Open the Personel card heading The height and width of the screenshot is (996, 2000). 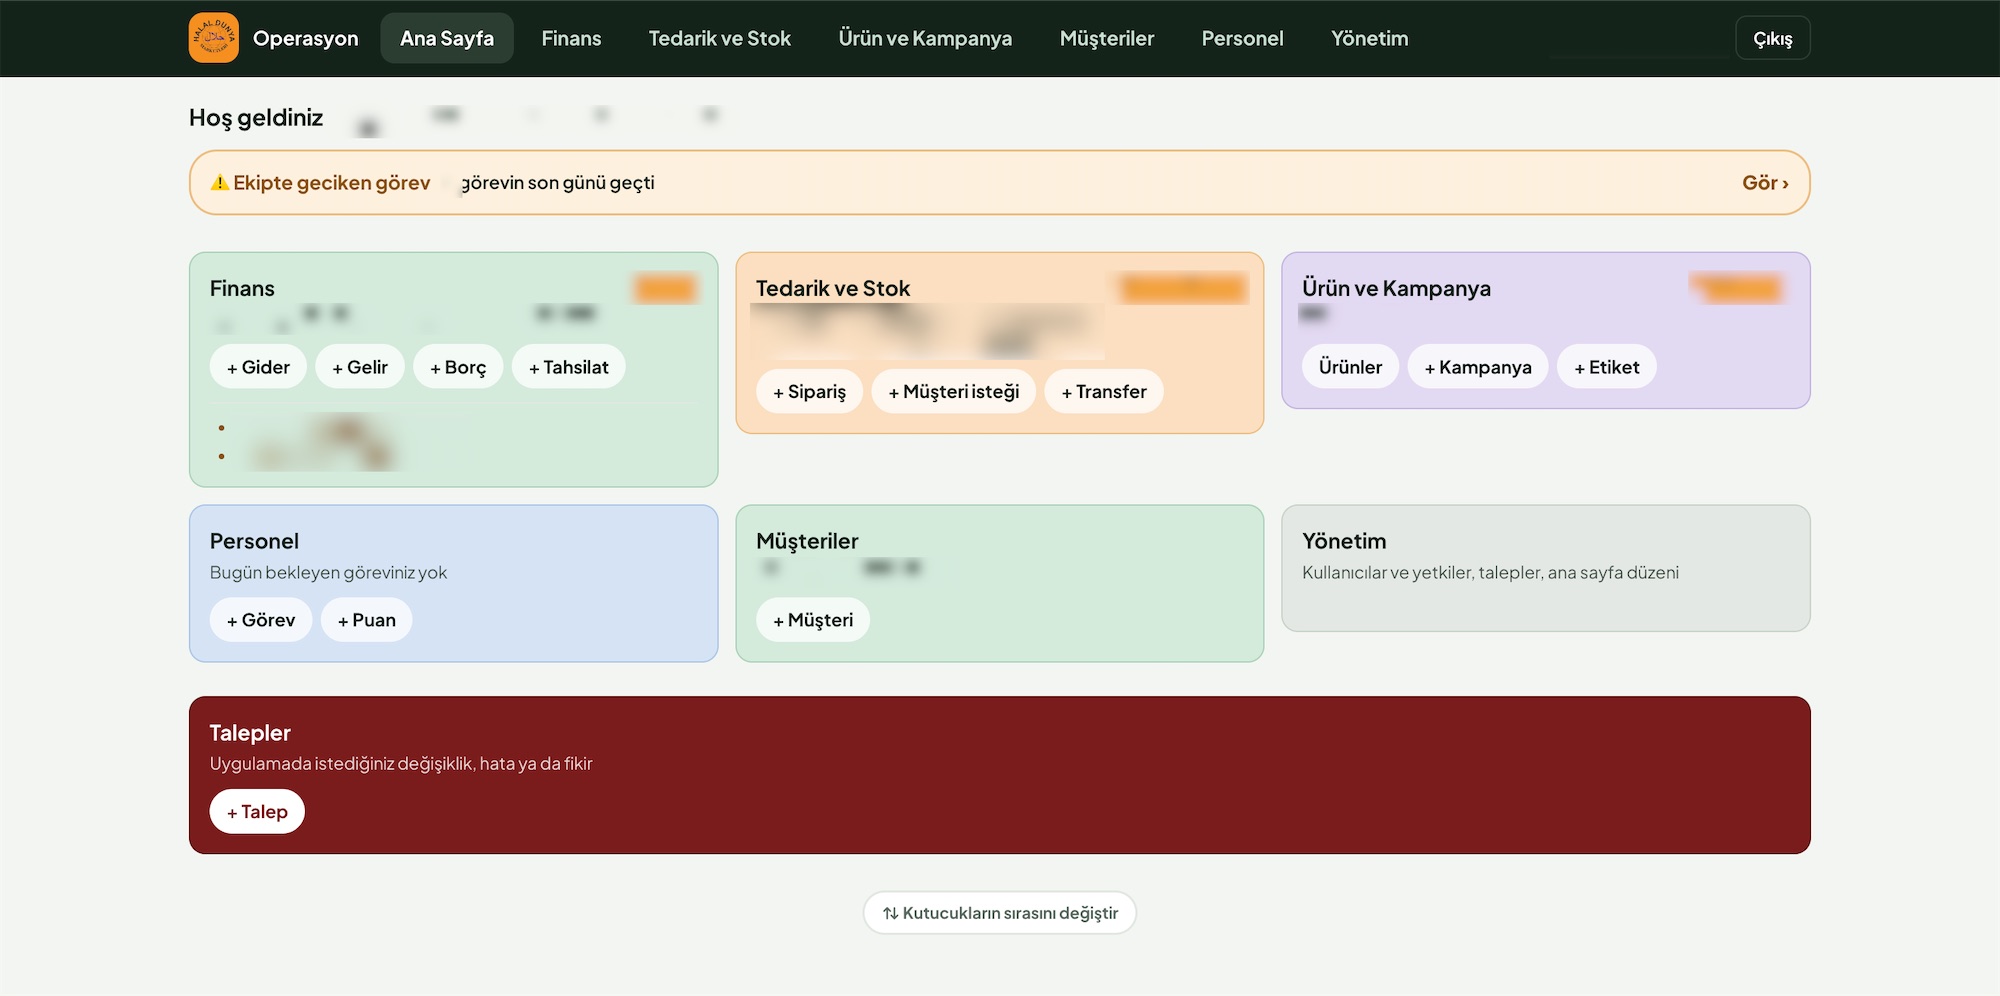[x=254, y=542]
